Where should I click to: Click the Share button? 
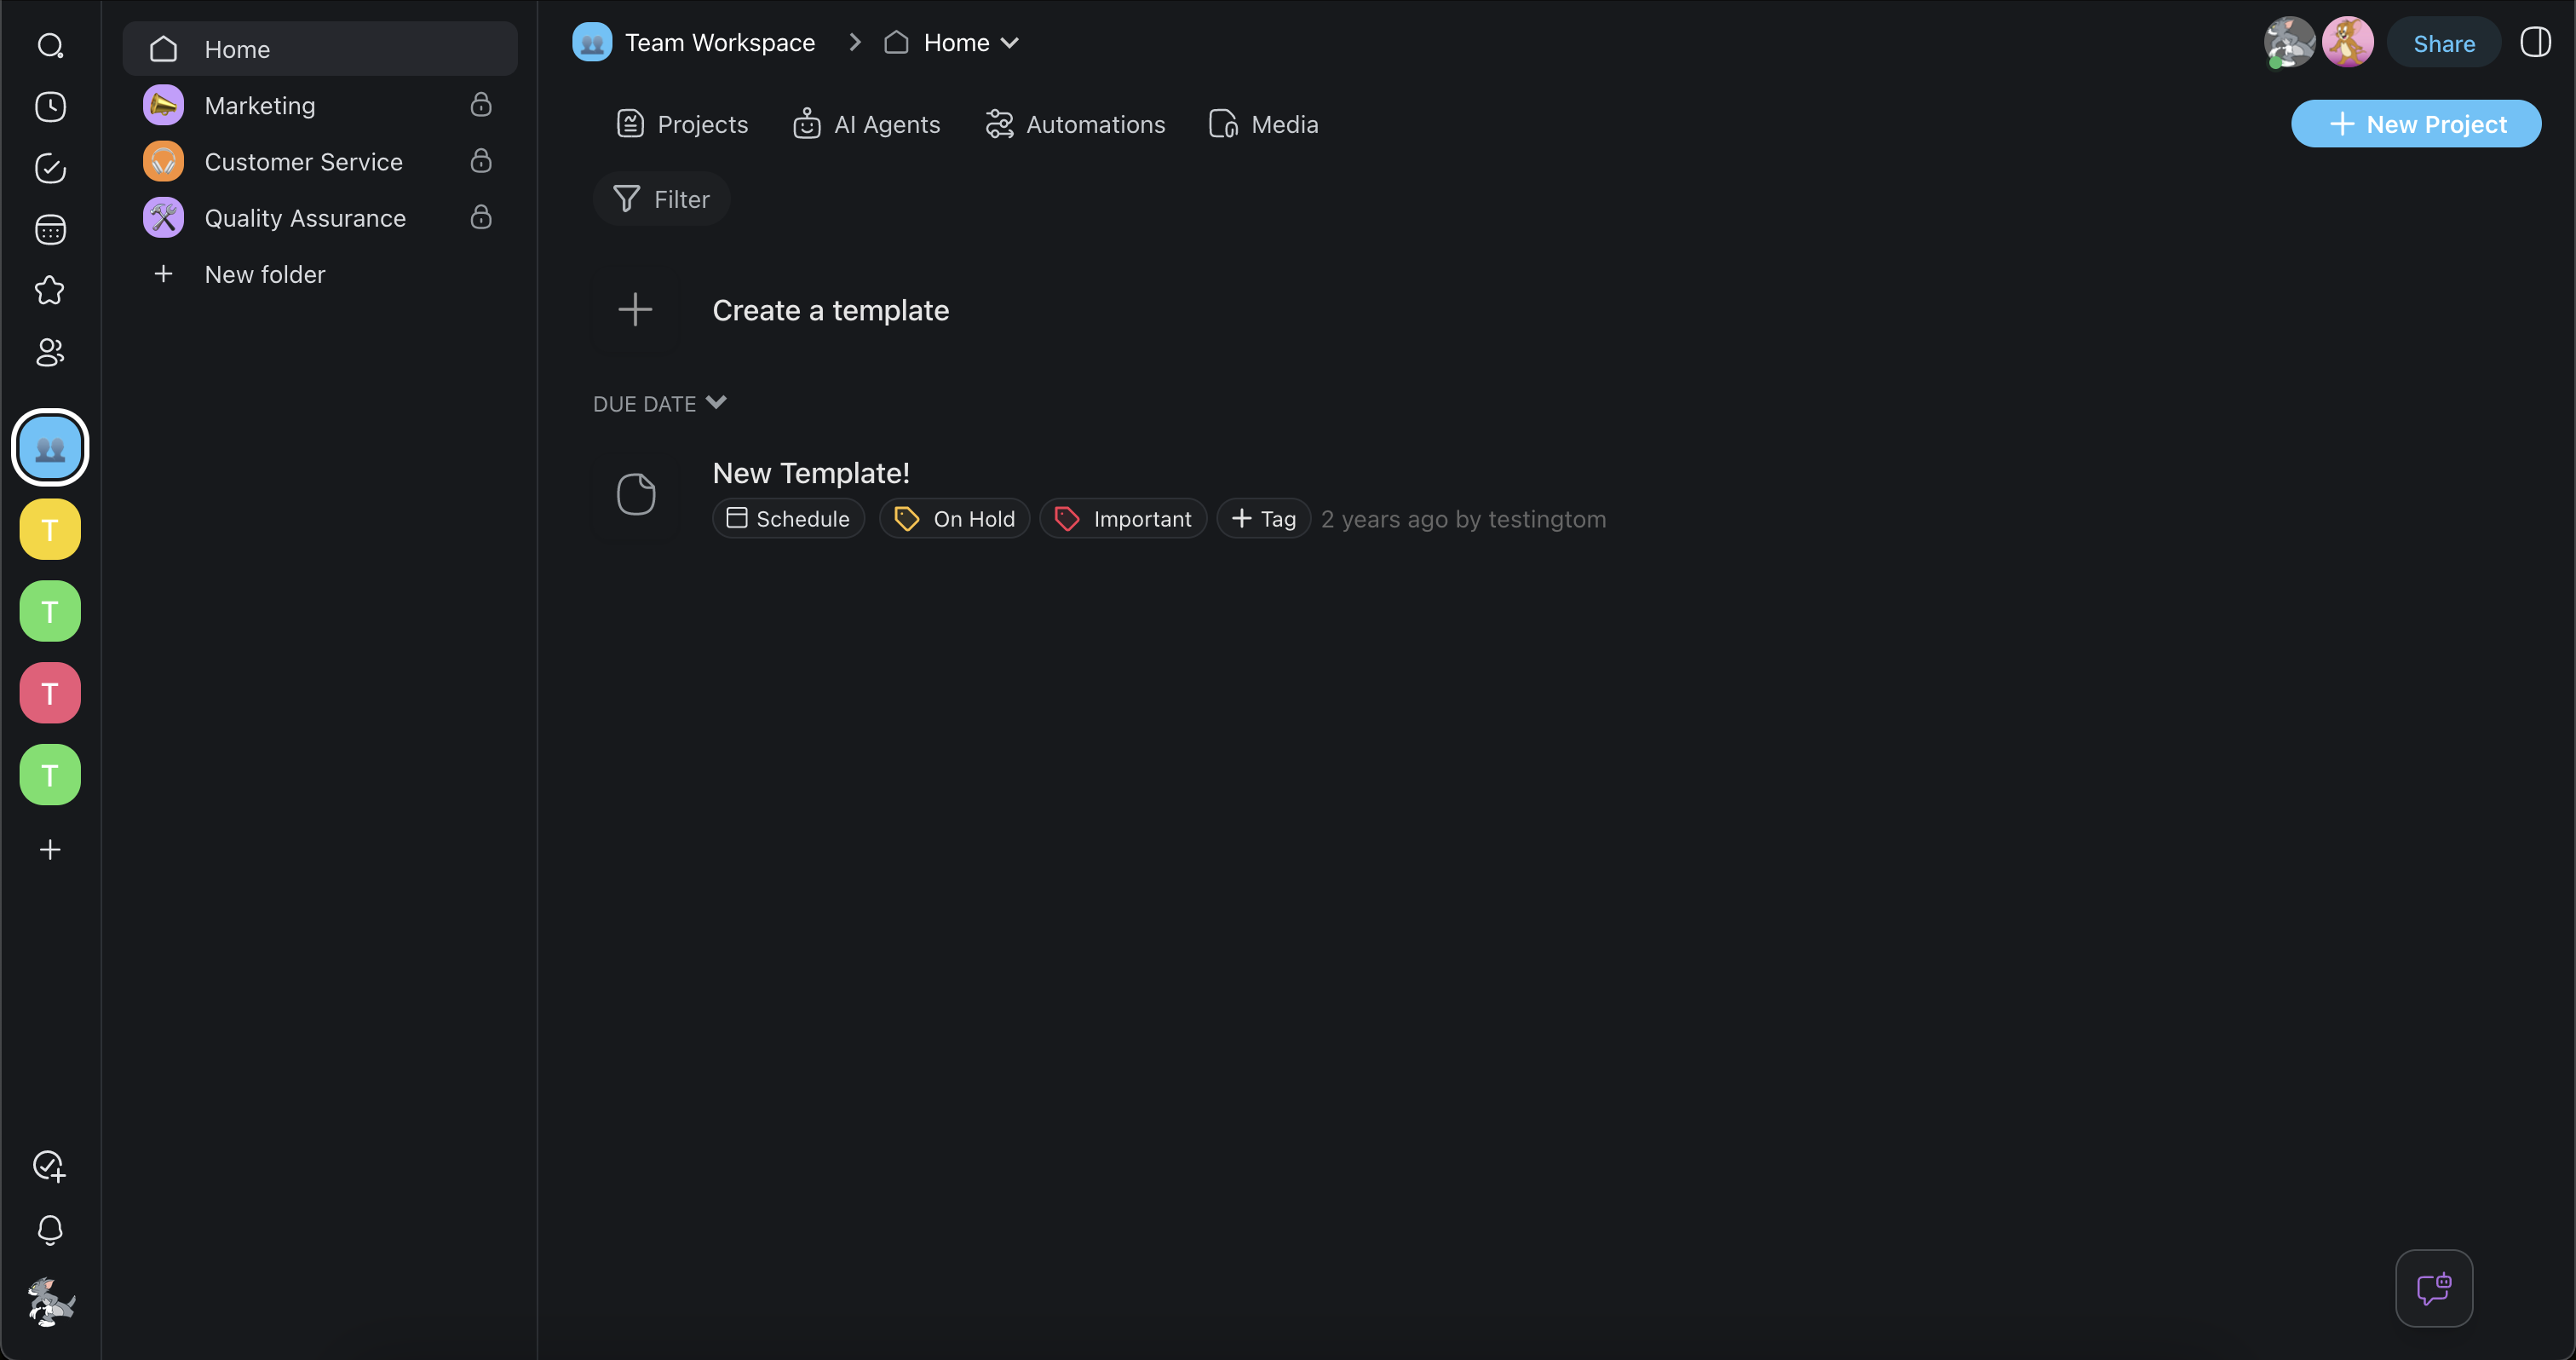tap(2443, 43)
